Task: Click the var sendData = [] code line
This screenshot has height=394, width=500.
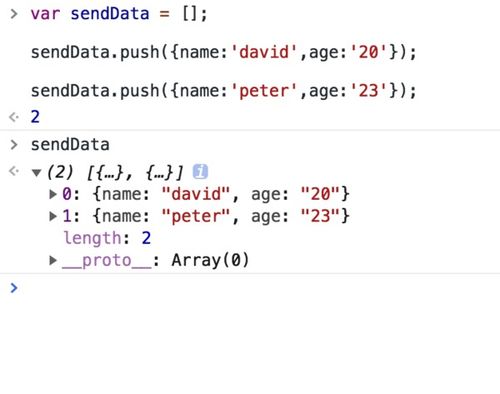Action: [x=119, y=14]
